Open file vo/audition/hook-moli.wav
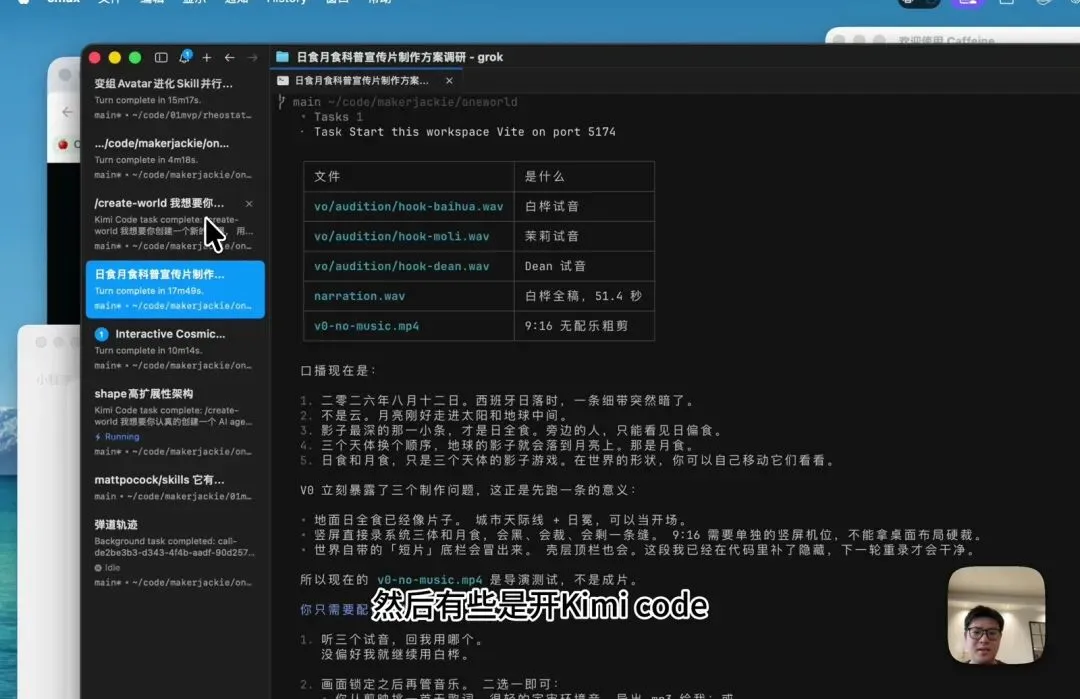 (x=402, y=236)
